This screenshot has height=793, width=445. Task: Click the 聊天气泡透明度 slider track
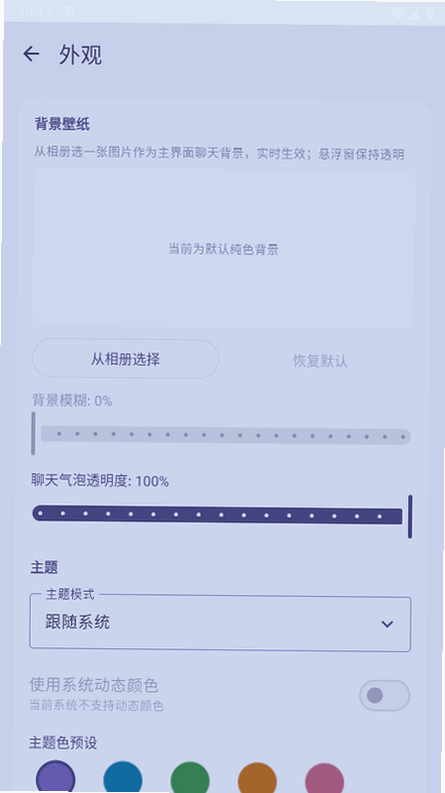pos(217,515)
